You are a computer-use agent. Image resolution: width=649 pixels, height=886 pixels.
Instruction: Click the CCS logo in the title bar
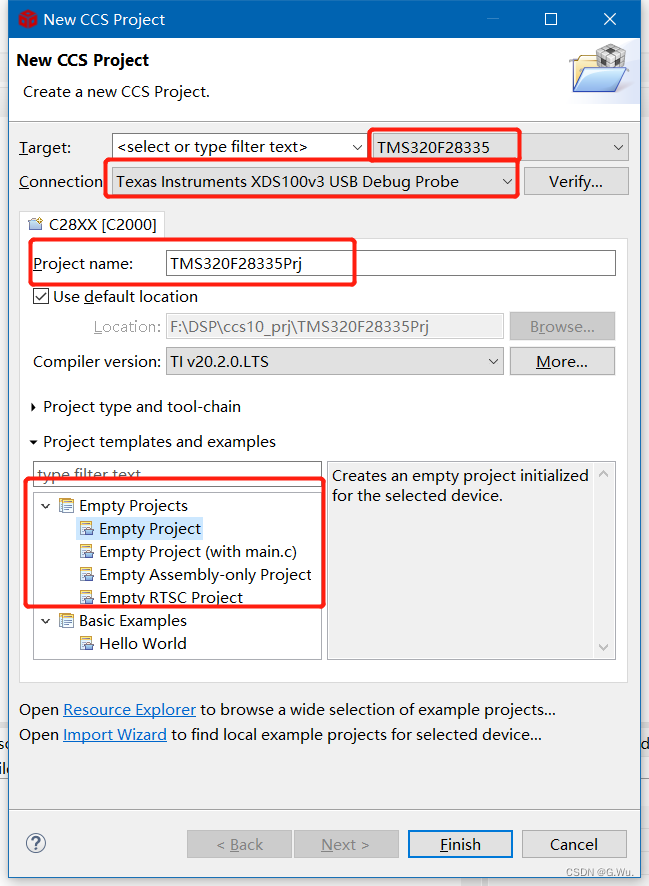tap(22, 18)
